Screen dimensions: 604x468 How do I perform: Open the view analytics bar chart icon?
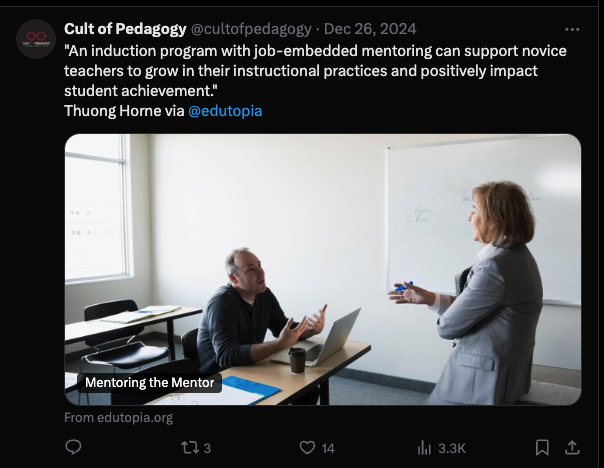[x=424, y=447]
